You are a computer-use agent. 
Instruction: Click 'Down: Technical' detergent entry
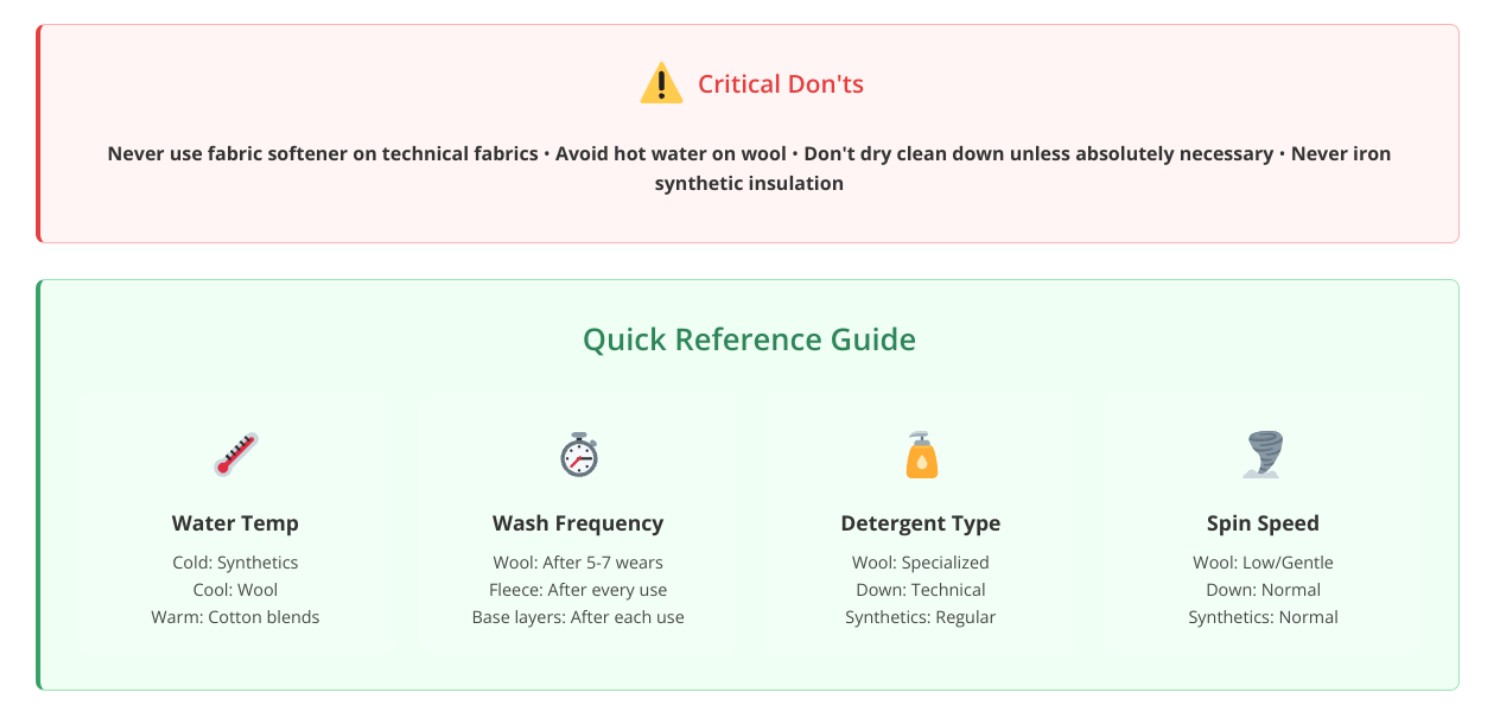(x=921, y=590)
